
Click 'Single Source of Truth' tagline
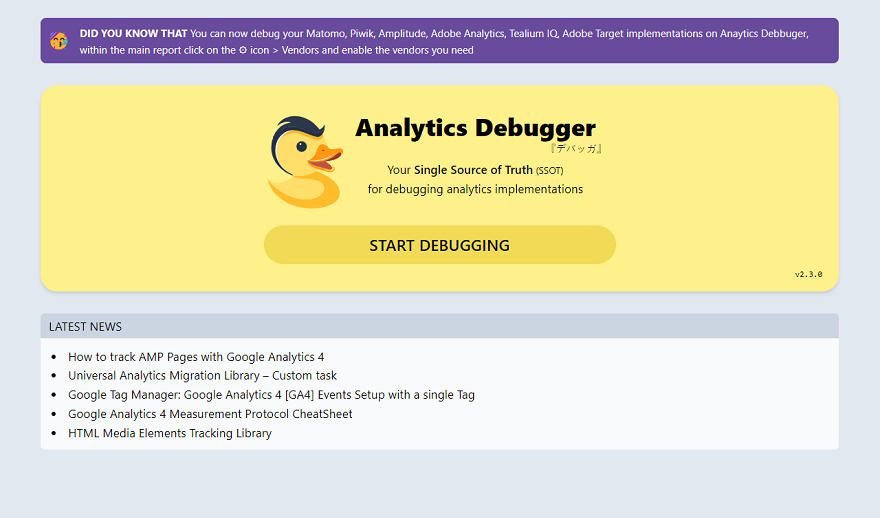pos(473,170)
